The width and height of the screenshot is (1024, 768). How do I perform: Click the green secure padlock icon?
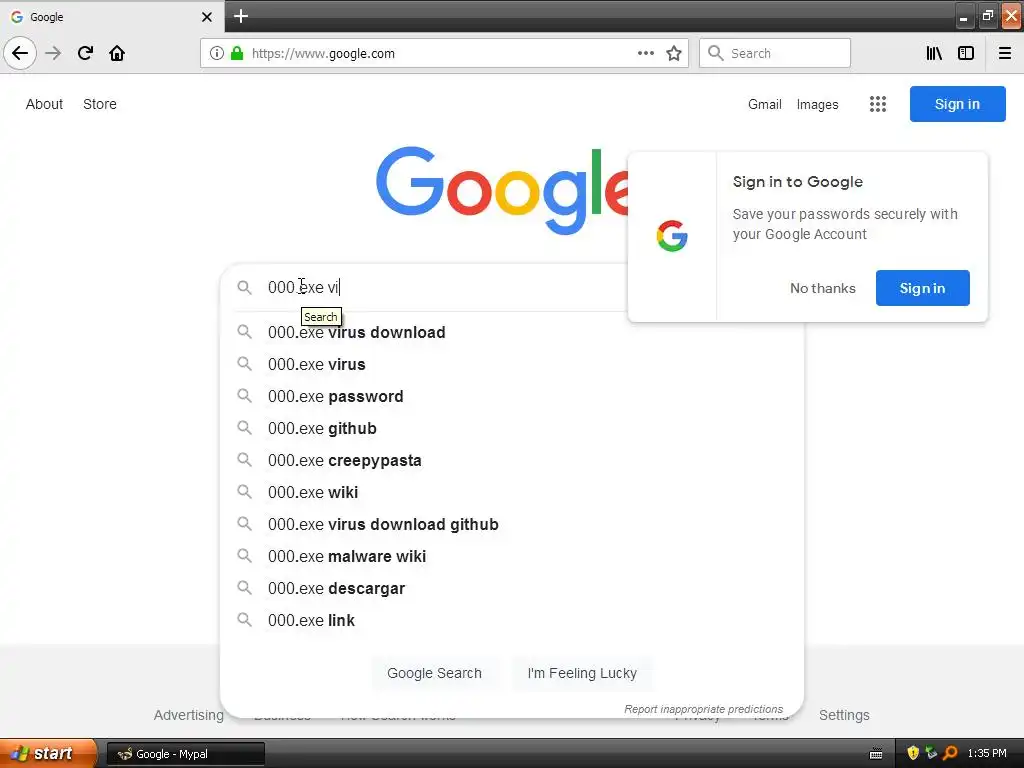coord(237,53)
